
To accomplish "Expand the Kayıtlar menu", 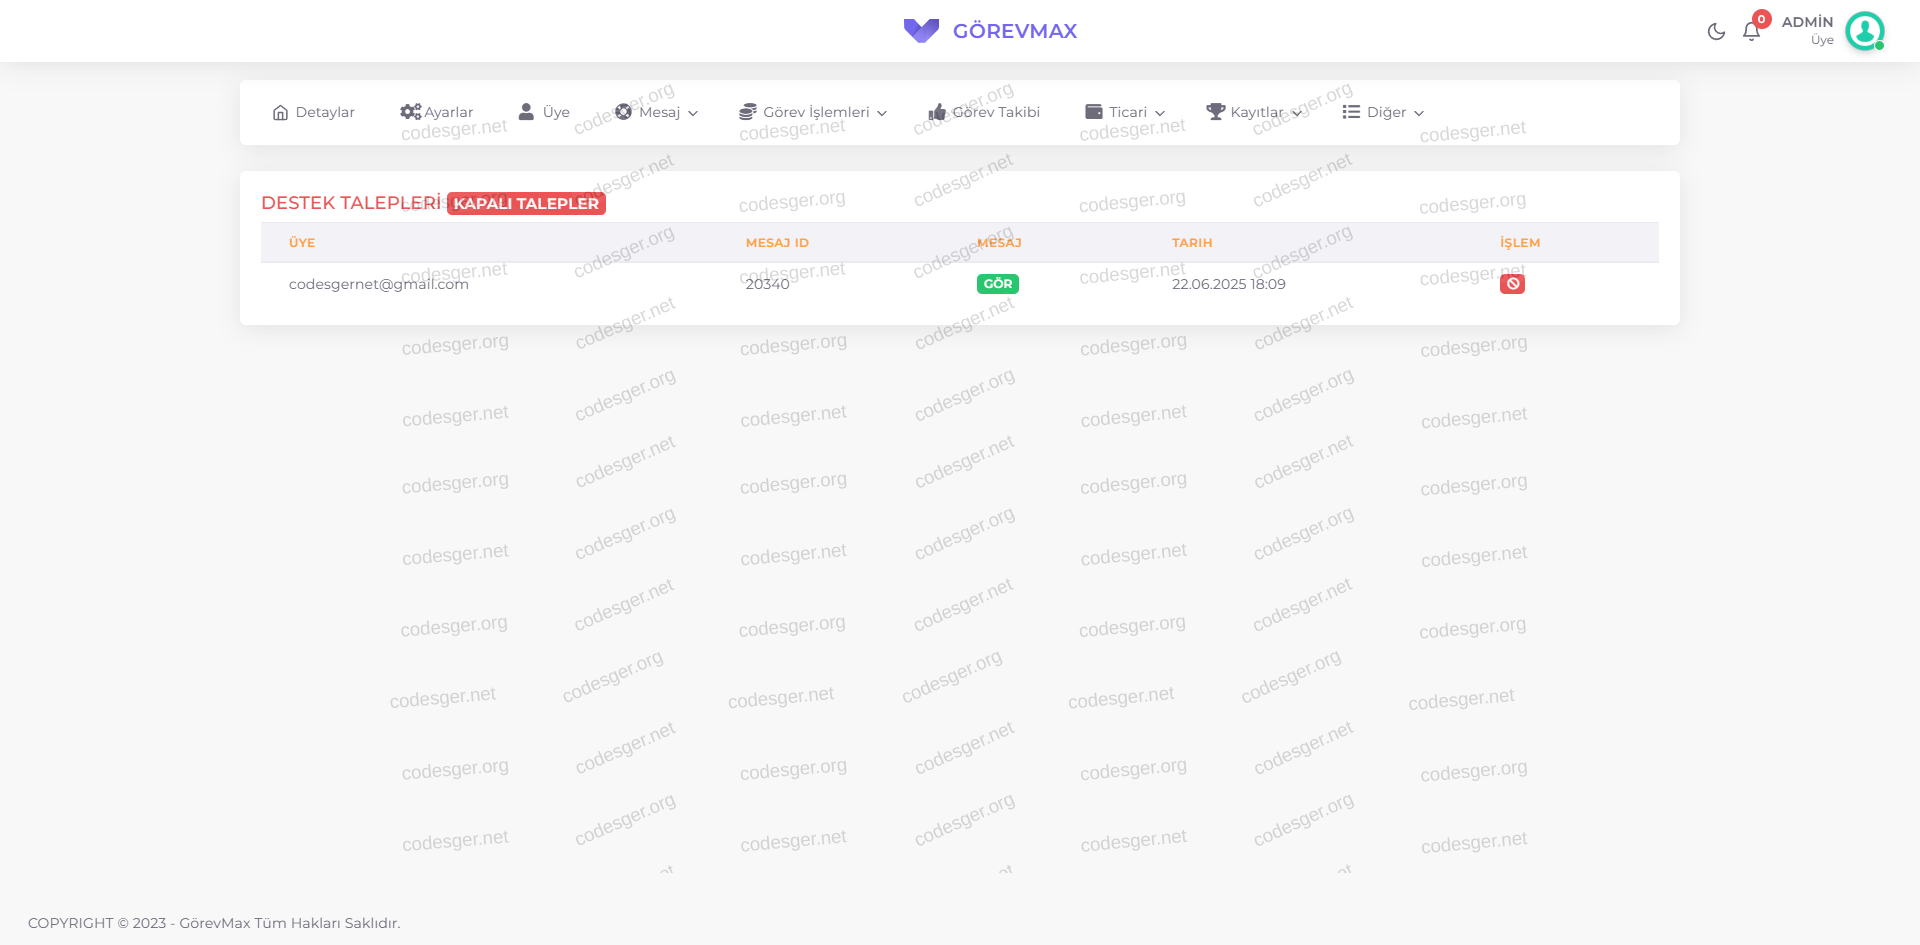I will [x=1255, y=112].
